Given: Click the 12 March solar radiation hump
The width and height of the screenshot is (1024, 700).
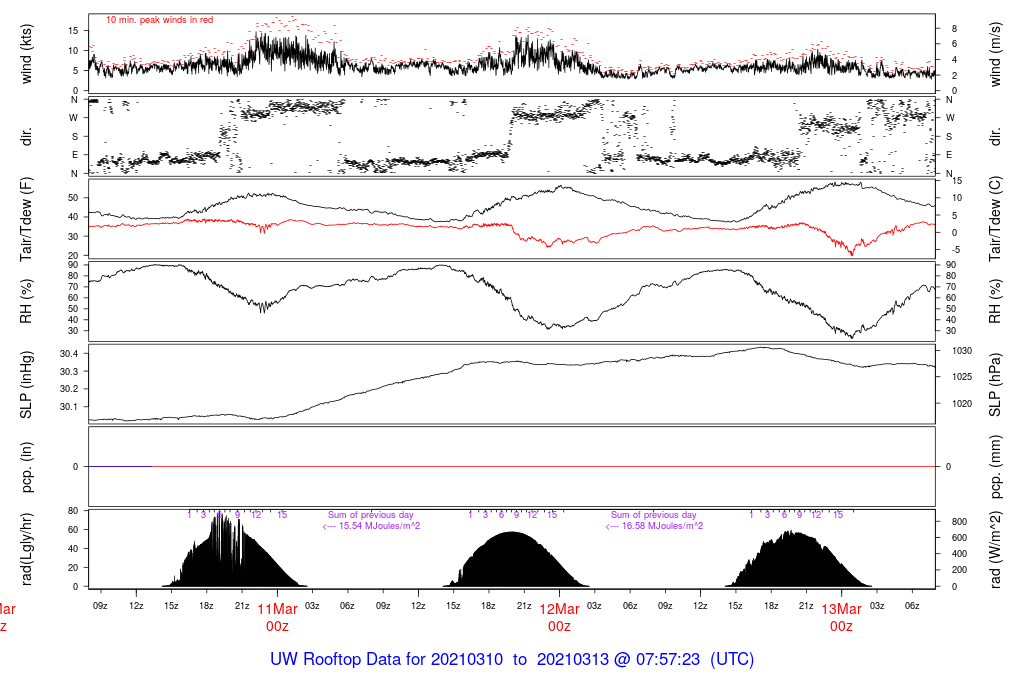Looking at the screenshot, I should pos(516,560).
